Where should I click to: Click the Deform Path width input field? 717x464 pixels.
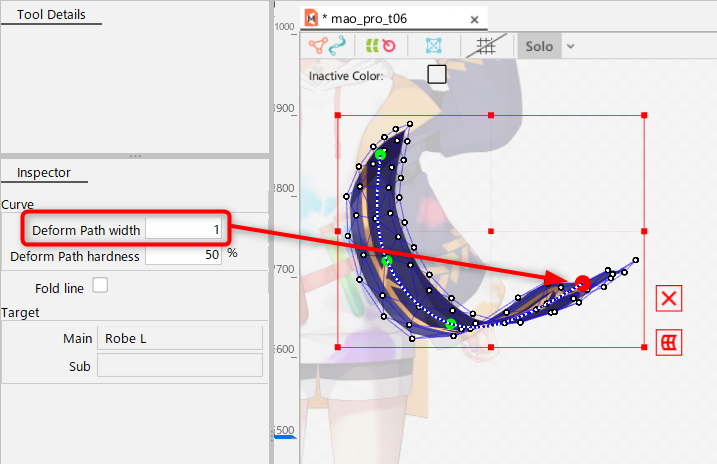(184, 230)
